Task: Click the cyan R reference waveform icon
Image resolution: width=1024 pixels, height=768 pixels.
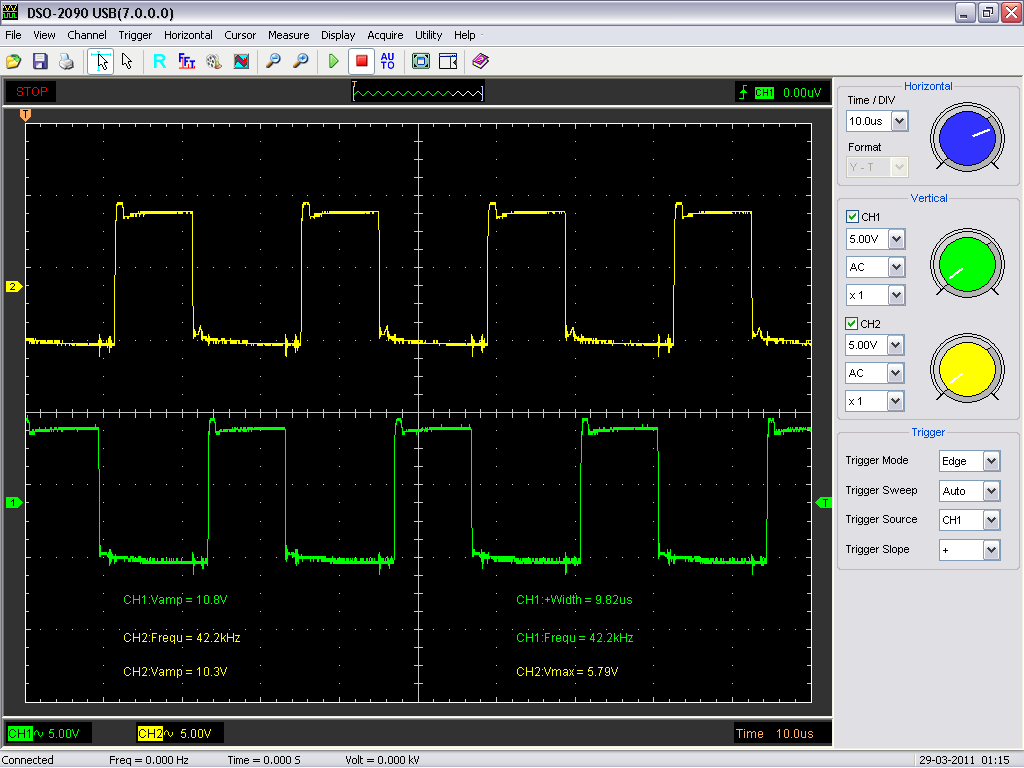Action: click(x=159, y=61)
